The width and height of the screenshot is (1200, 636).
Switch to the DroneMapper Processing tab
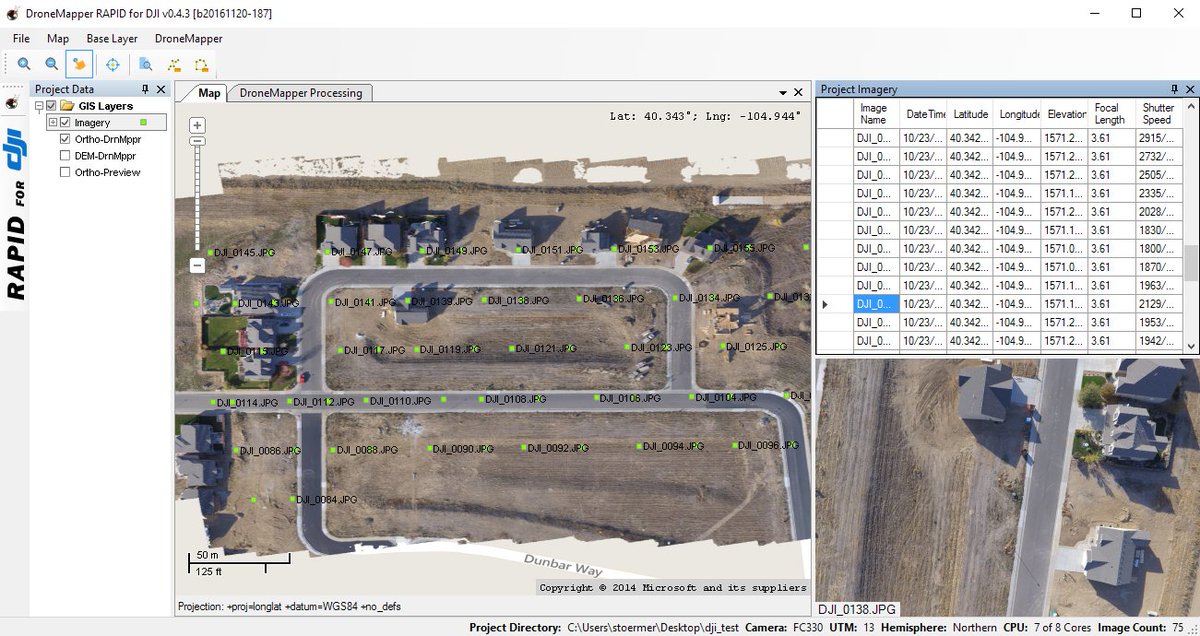point(301,91)
